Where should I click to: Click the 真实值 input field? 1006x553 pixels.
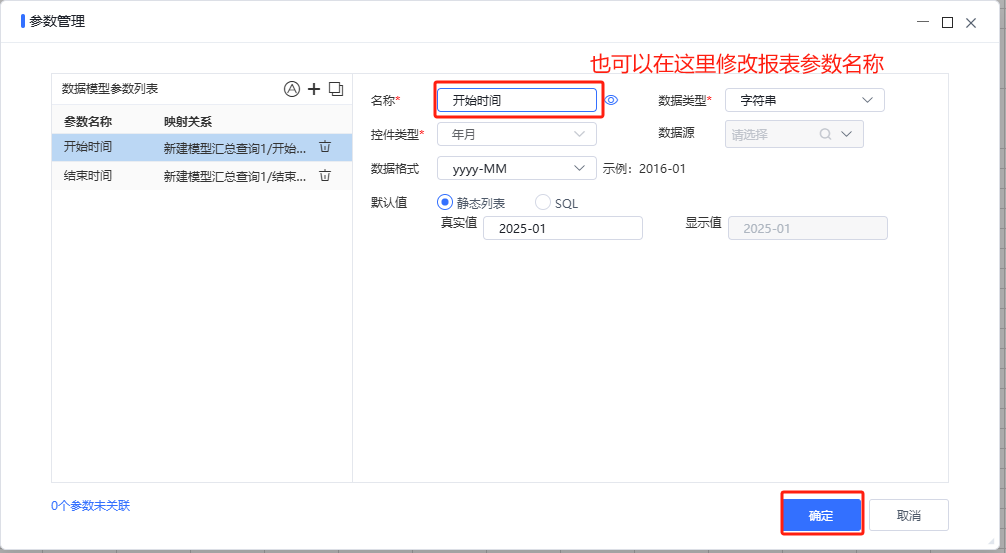[x=563, y=228]
